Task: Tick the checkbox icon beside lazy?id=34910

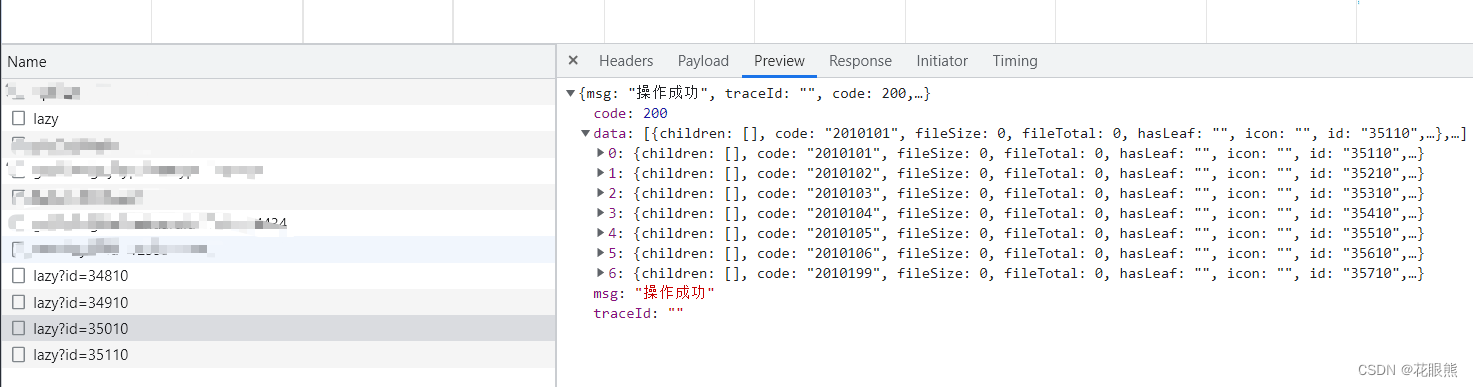Action: pos(19,302)
